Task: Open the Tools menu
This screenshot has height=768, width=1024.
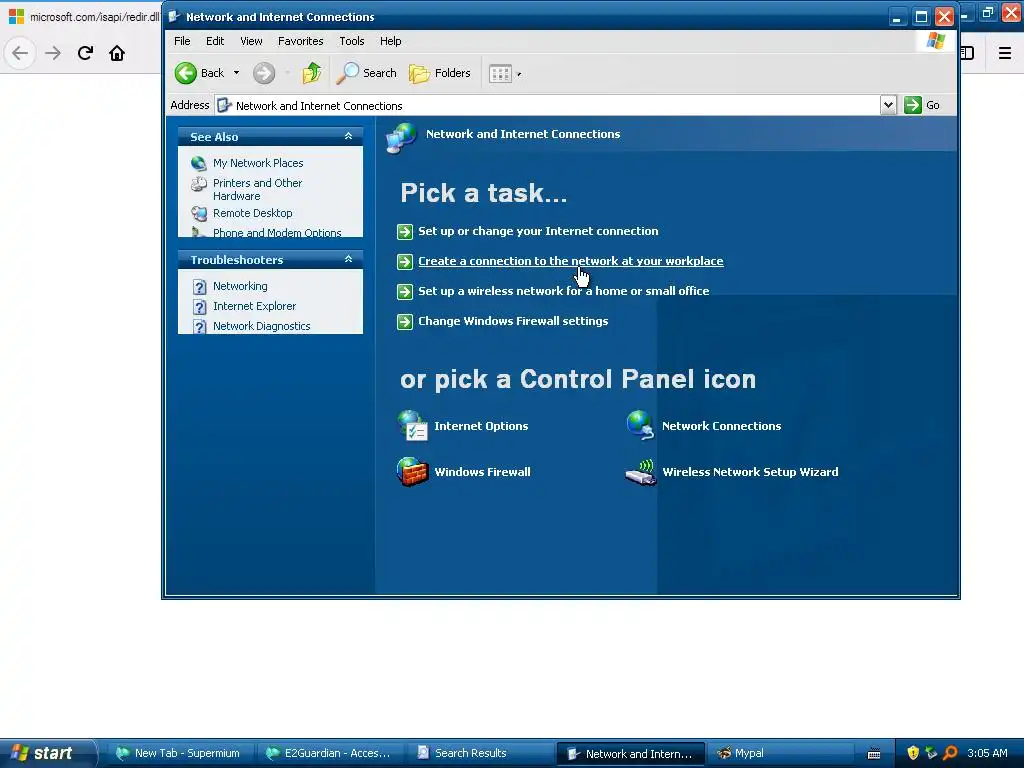Action: pyautogui.click(x=351, y=41)
